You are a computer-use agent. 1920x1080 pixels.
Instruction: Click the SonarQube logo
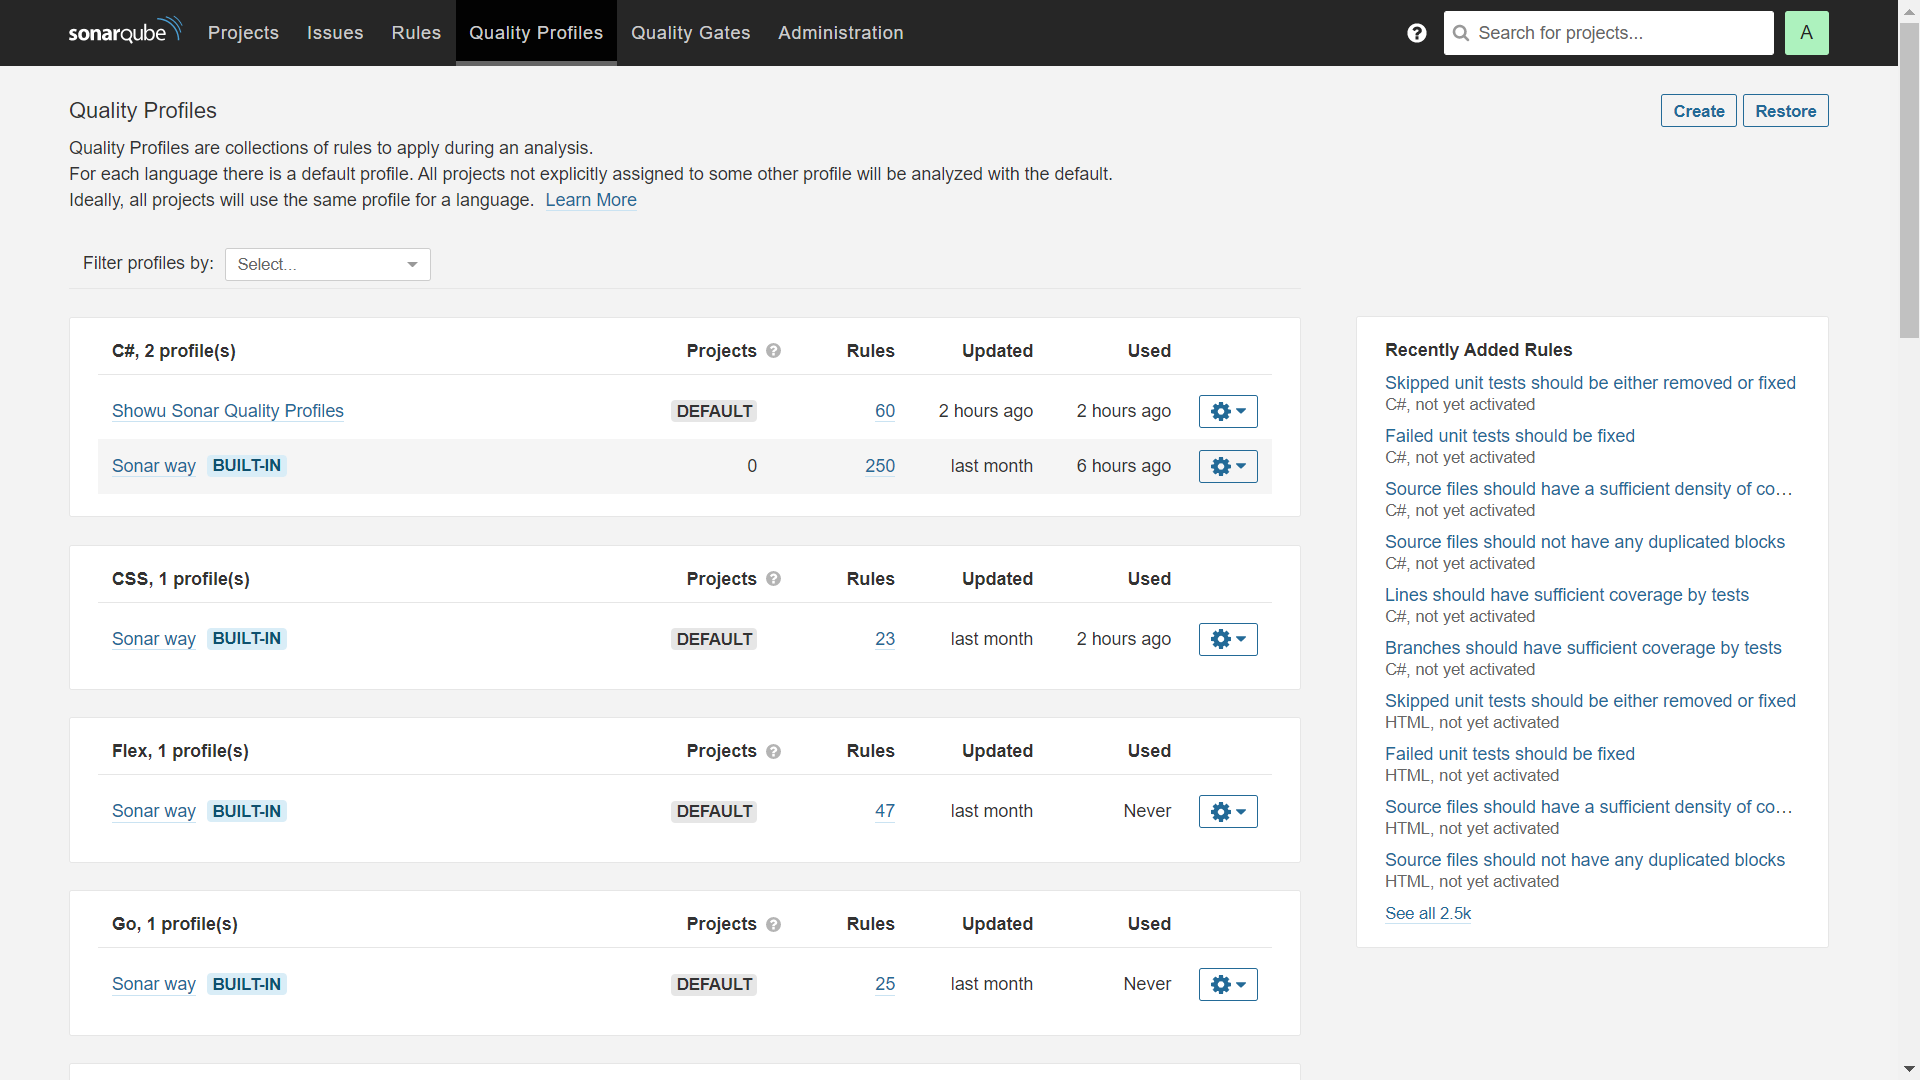click(124, 31)
